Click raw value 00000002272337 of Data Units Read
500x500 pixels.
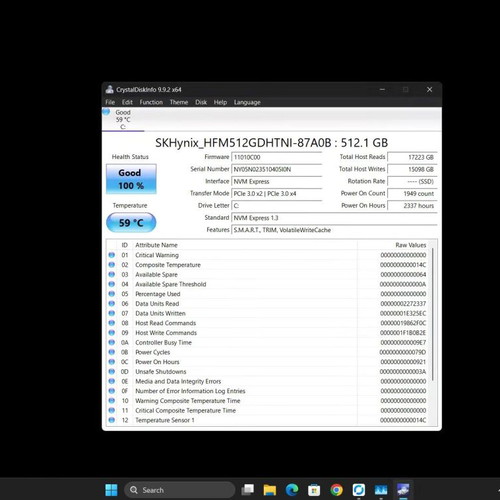[x=403, y=304]
